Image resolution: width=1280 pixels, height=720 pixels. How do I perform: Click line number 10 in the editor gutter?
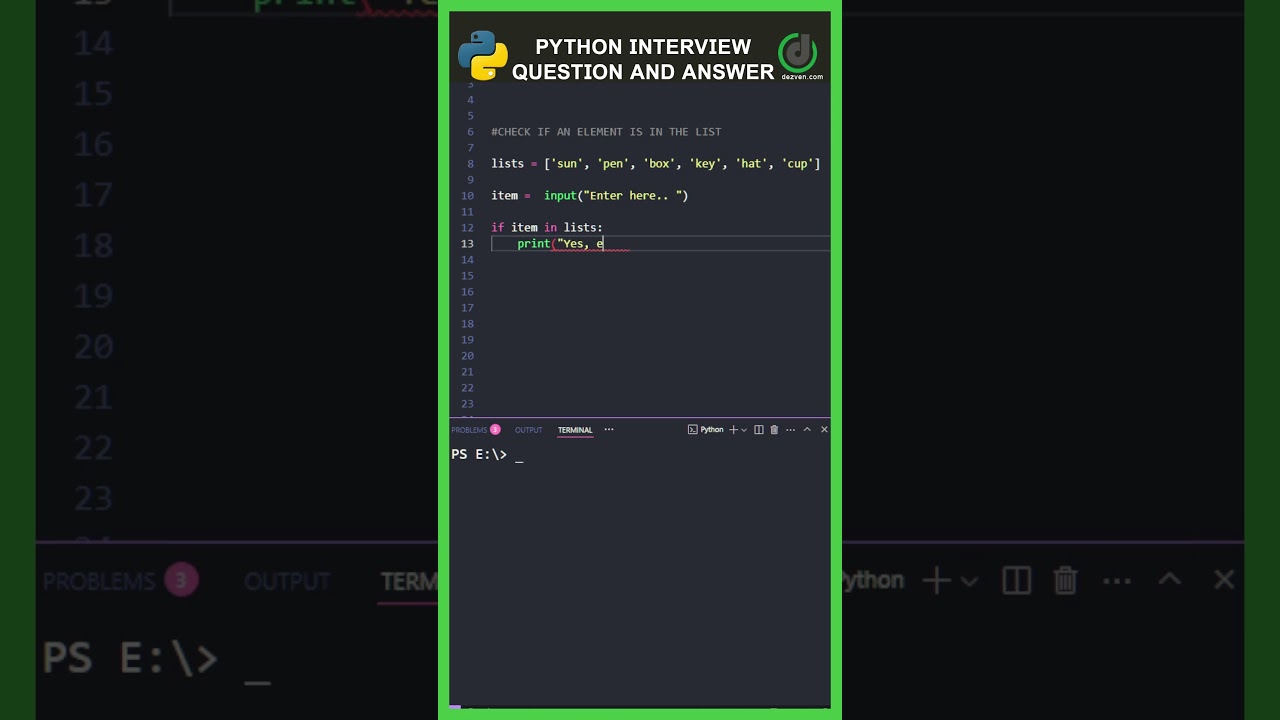point(469,196)
